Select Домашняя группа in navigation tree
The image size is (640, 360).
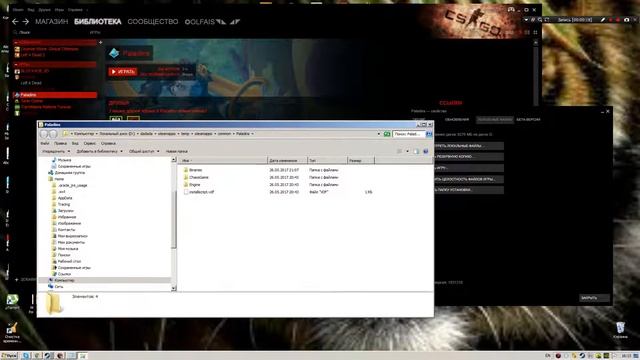(69, 173)
